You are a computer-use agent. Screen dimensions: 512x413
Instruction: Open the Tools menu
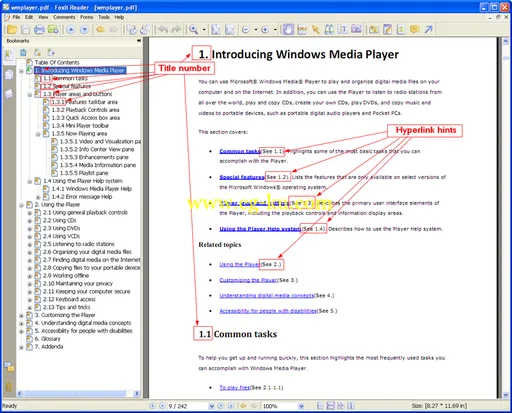(104, 17)
